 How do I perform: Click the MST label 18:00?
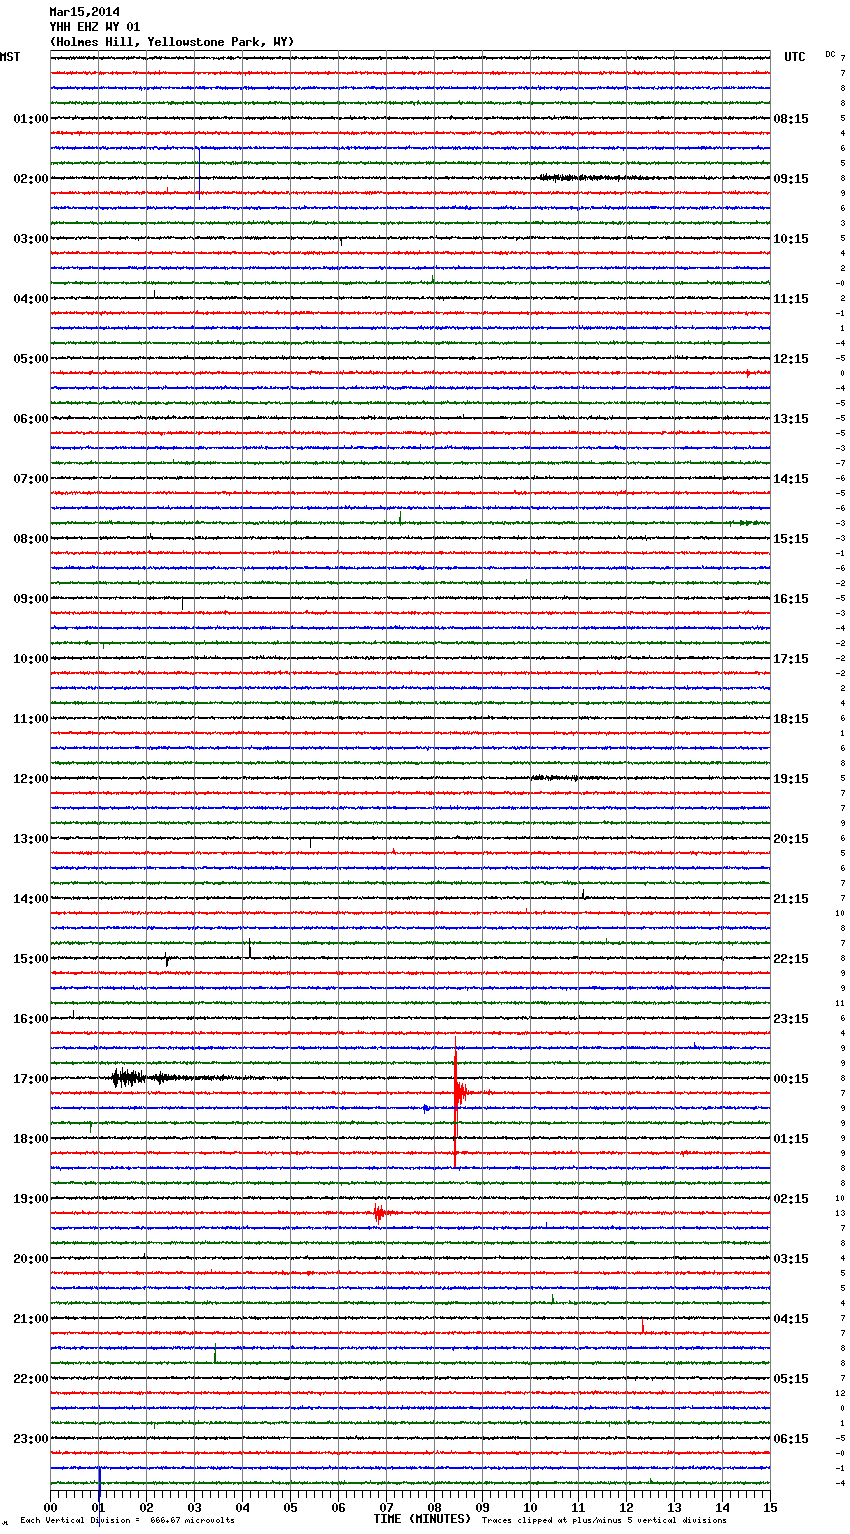pyautogui.click(x=31, y=1139)
